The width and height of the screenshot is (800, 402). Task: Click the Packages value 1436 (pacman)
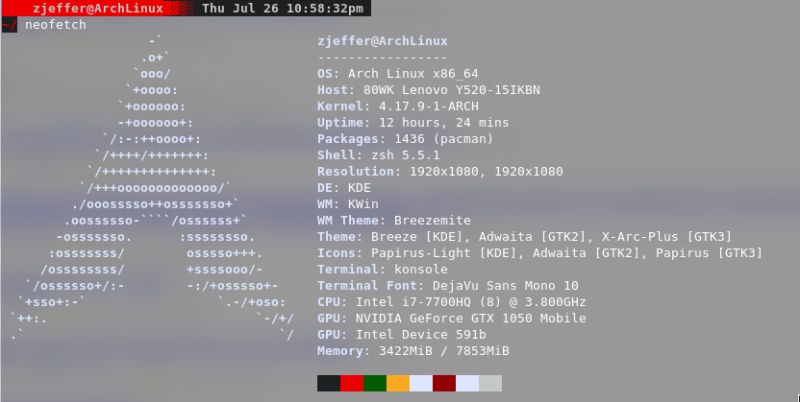click(444, 139)
